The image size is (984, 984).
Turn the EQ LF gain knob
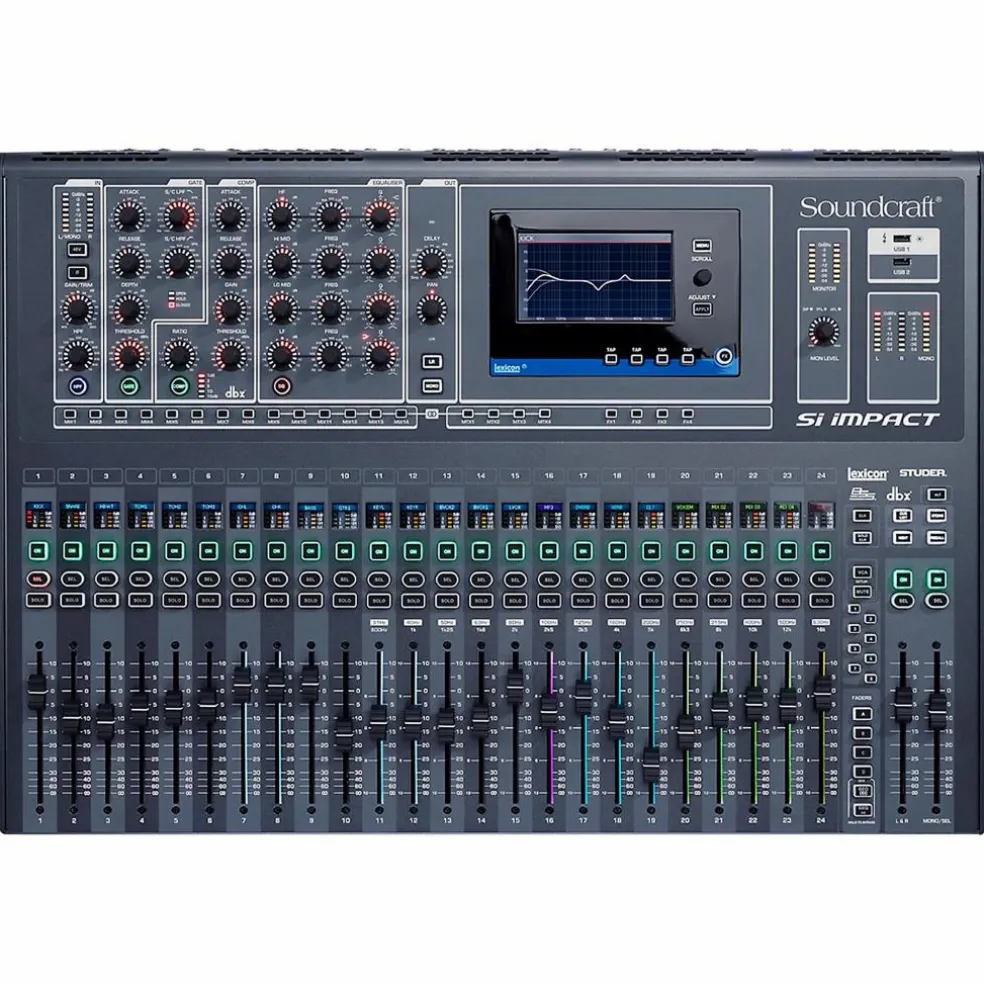[x=282, y=356]
